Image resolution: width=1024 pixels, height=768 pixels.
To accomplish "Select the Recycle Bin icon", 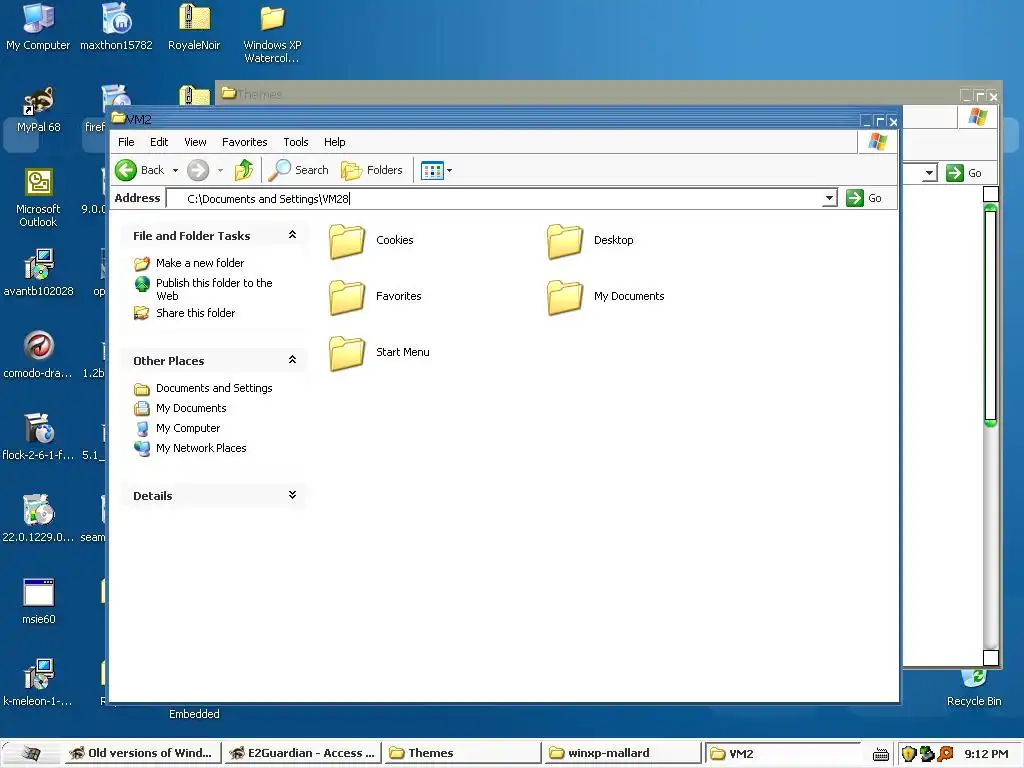I will point(974,687).
